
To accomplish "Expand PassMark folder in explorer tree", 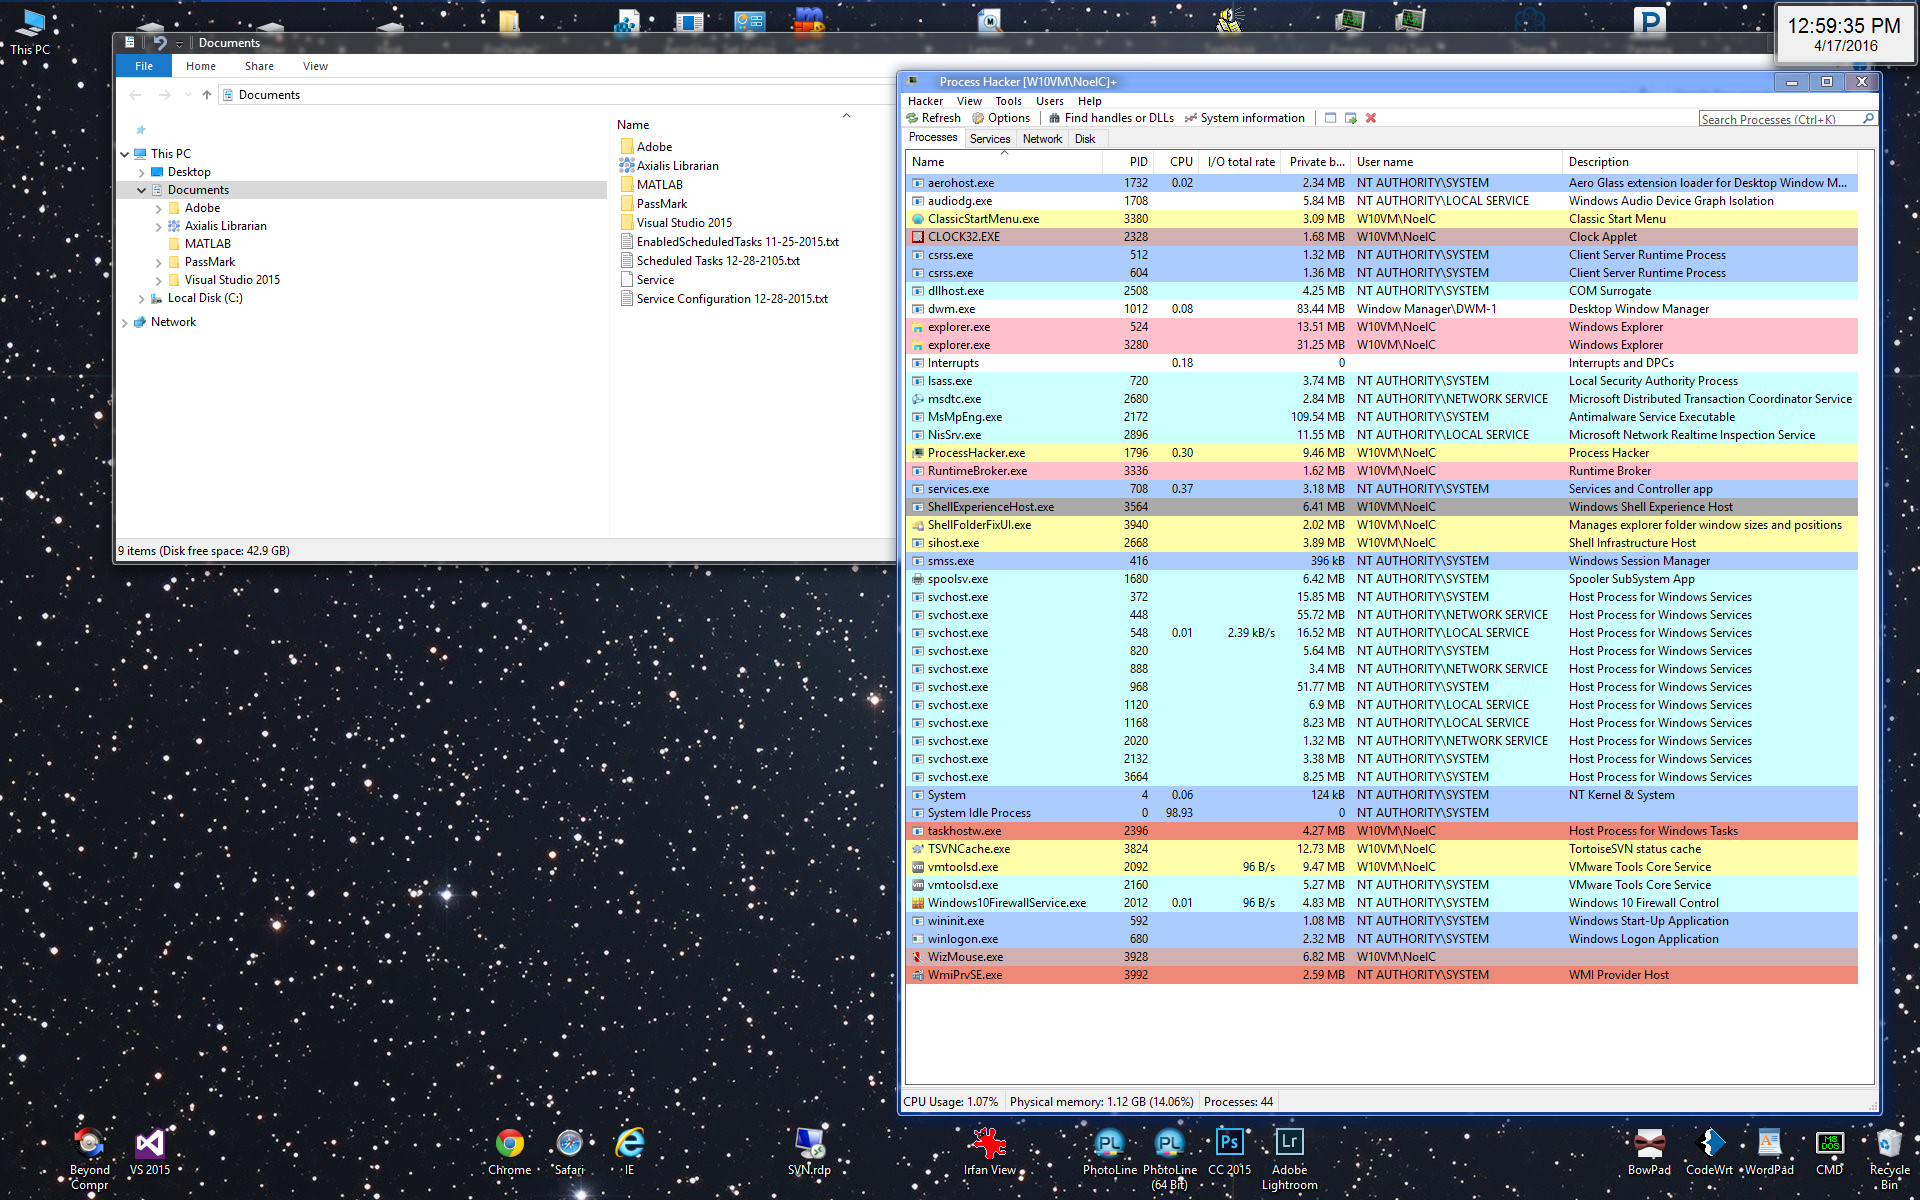I will tap(158, 262).
